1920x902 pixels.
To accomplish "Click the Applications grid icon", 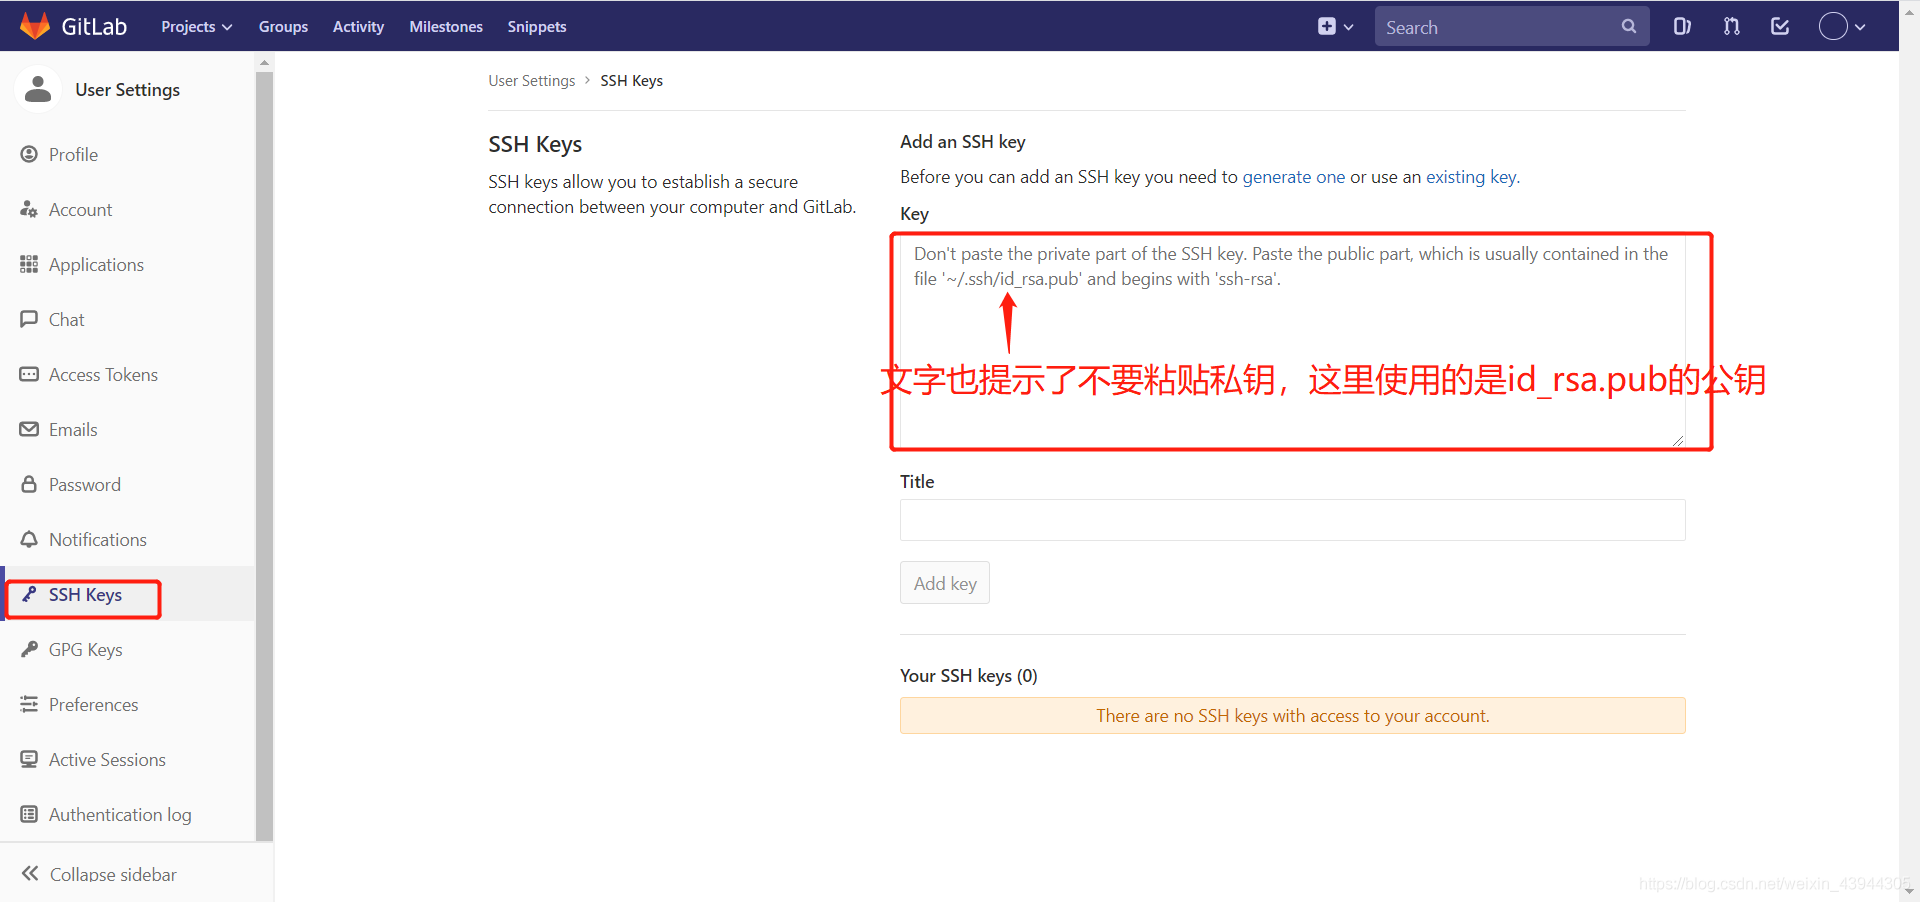I will pos(29,264).
